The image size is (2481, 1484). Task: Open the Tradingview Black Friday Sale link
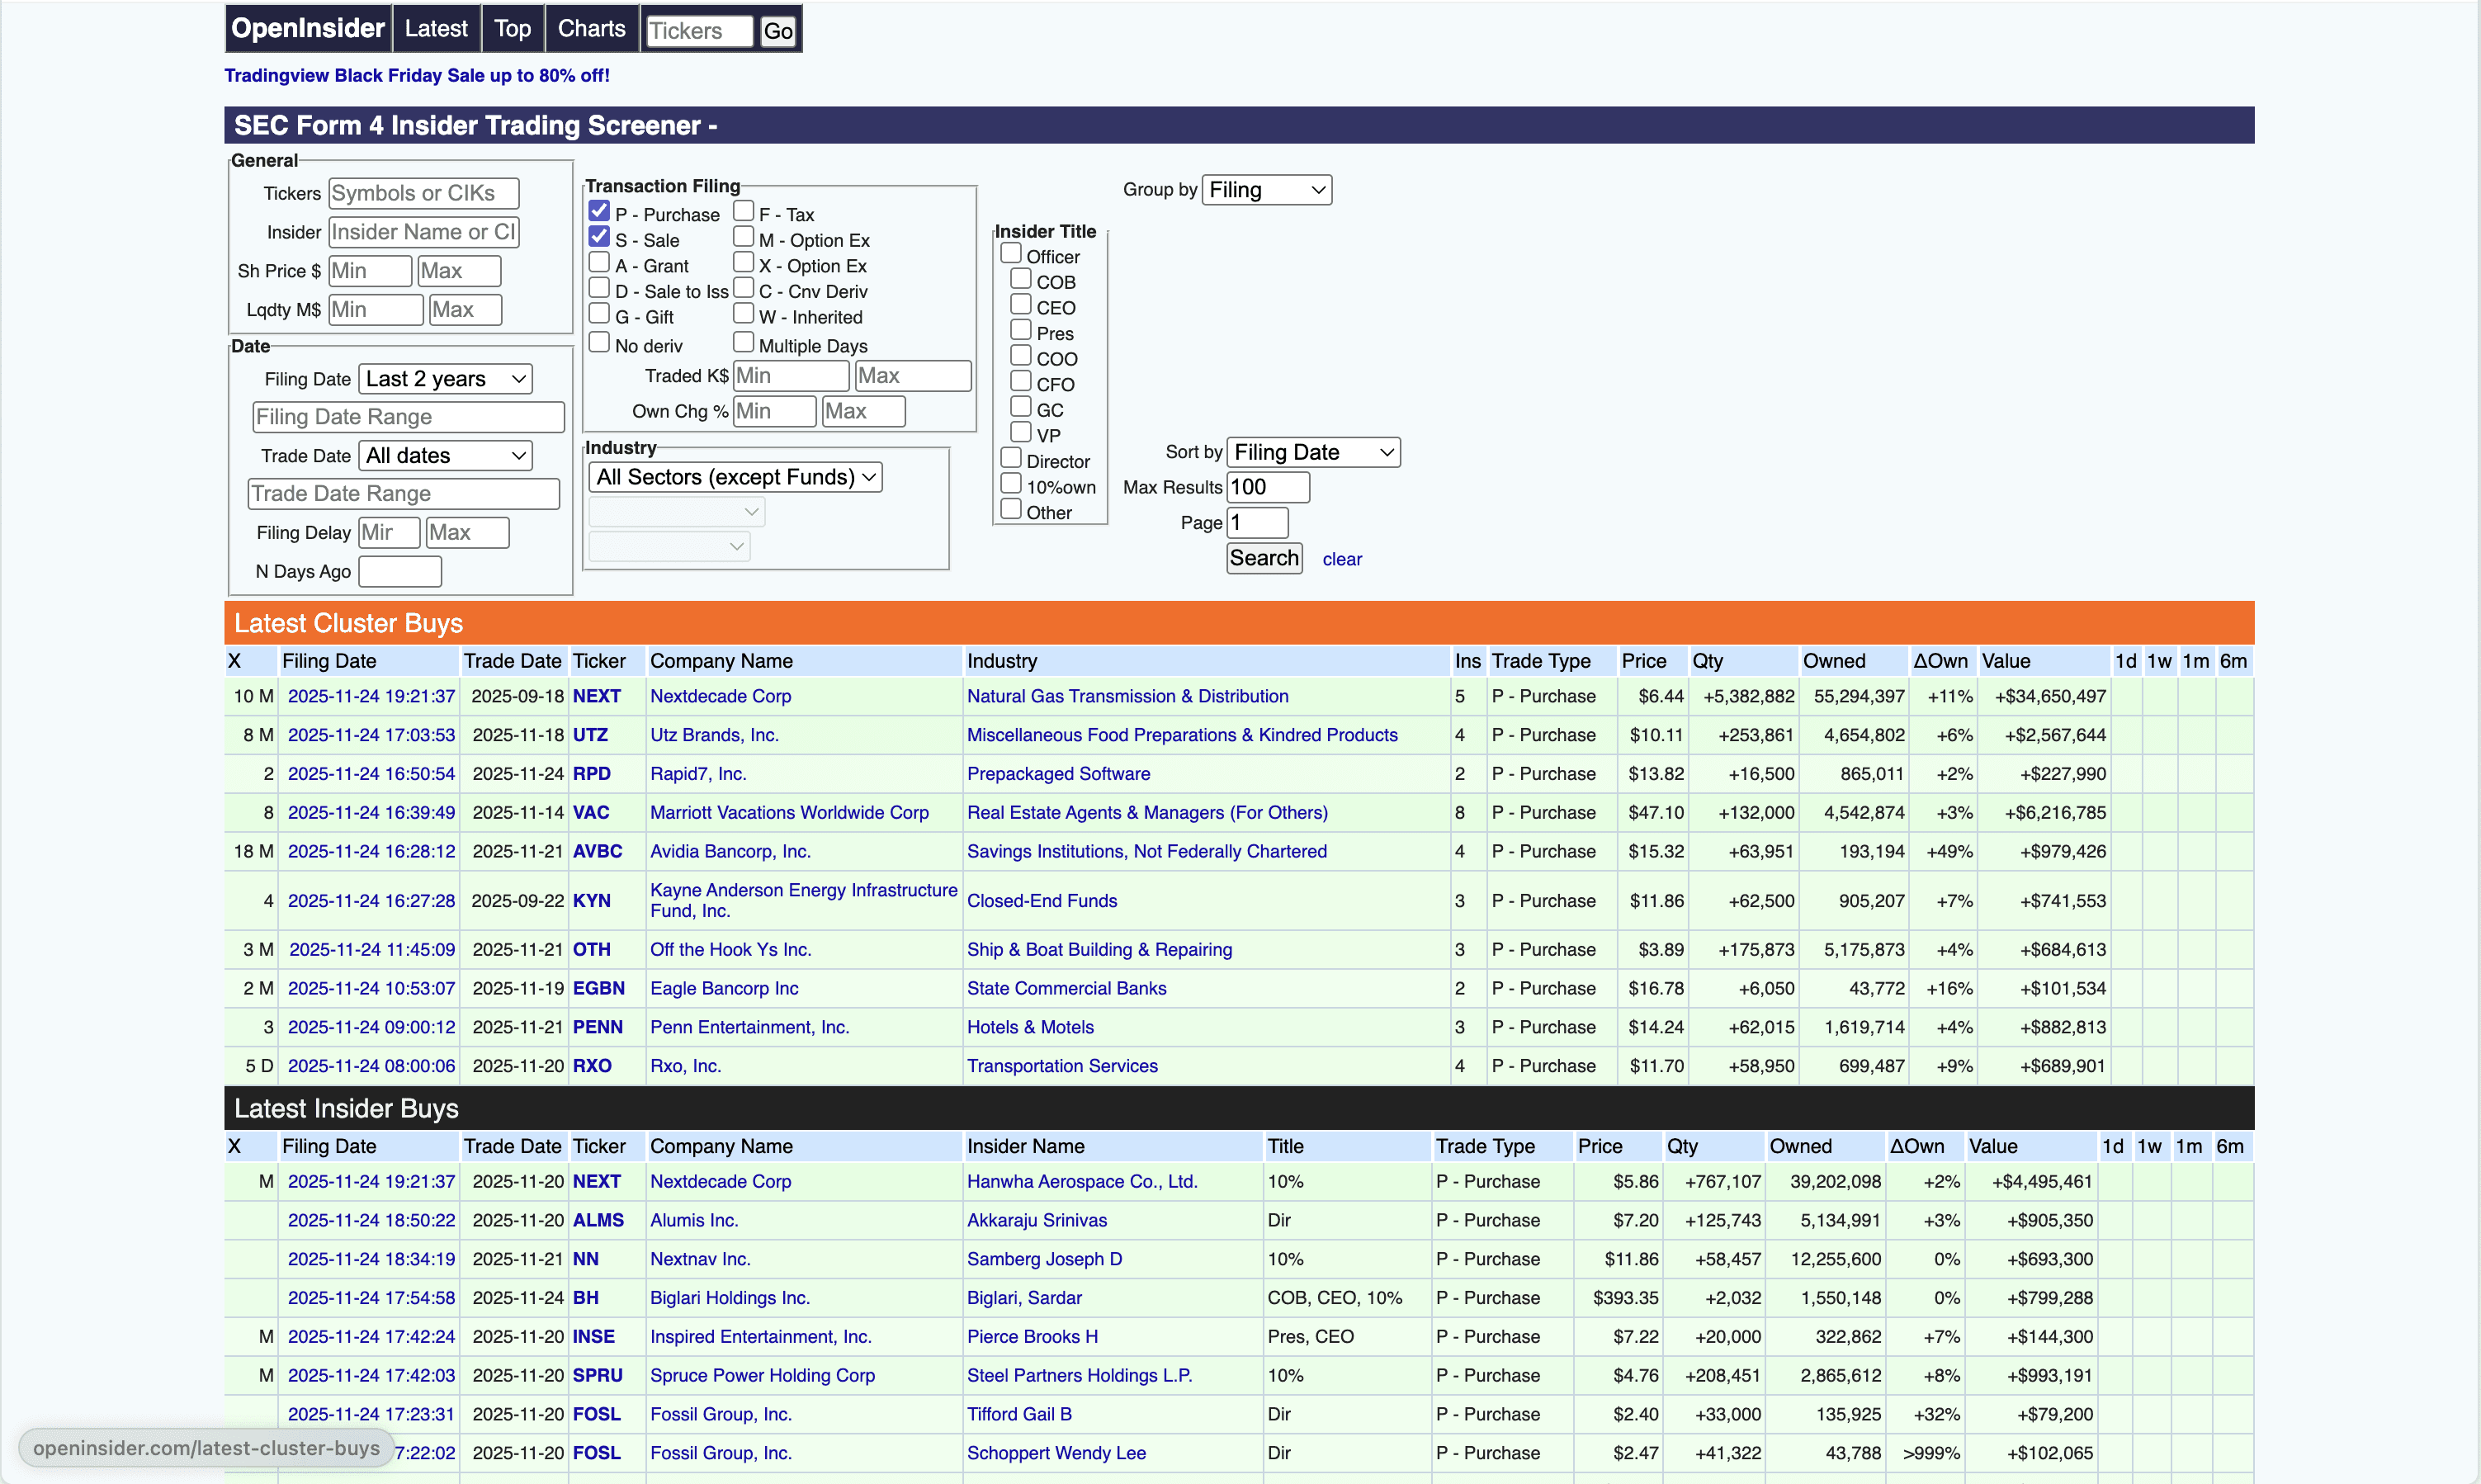click(x=416, y=75)
